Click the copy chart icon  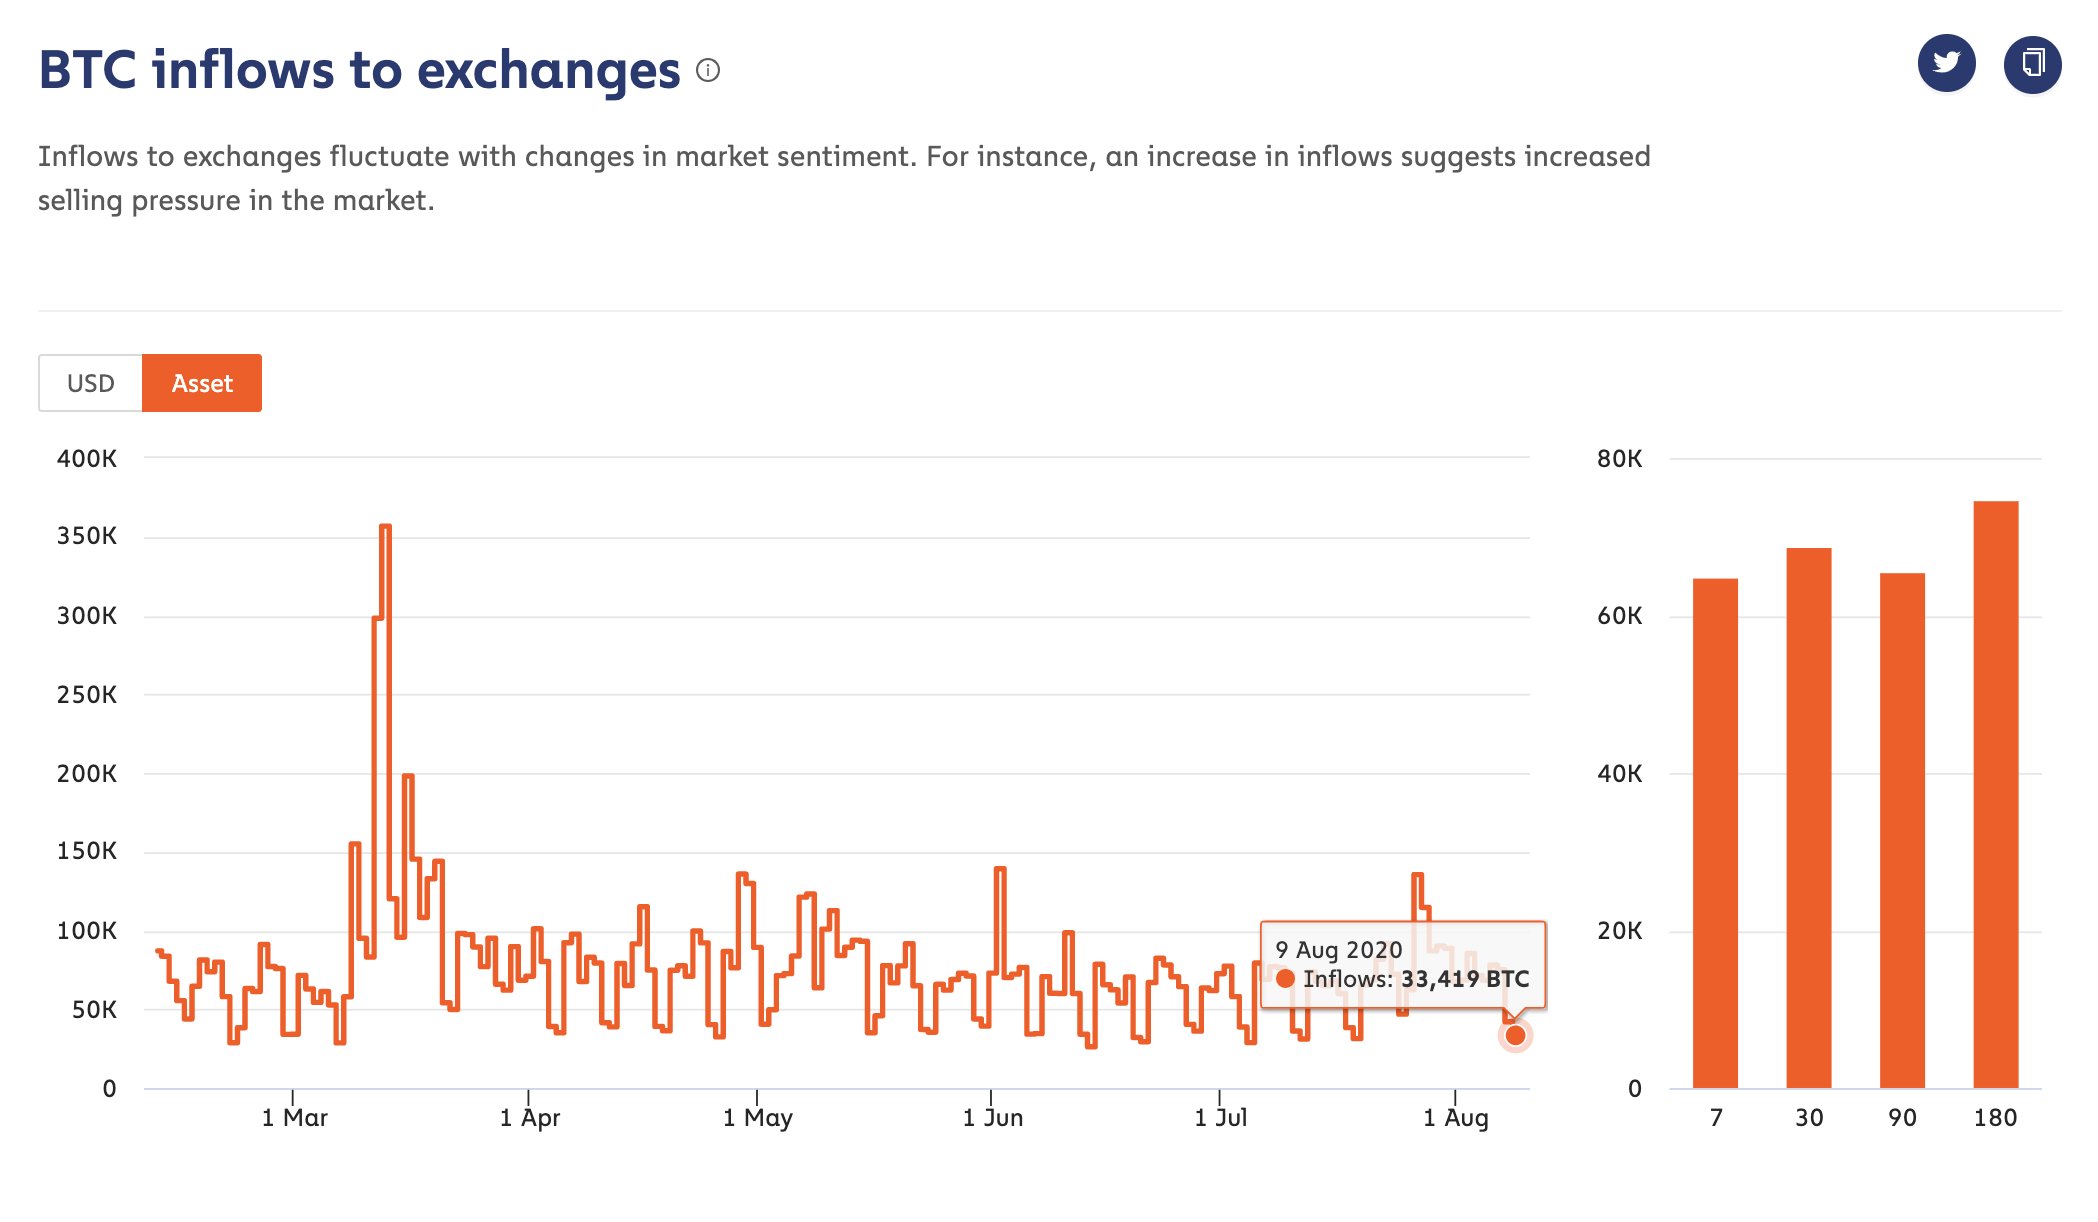pyautogui.click(x=2032, y=64)
